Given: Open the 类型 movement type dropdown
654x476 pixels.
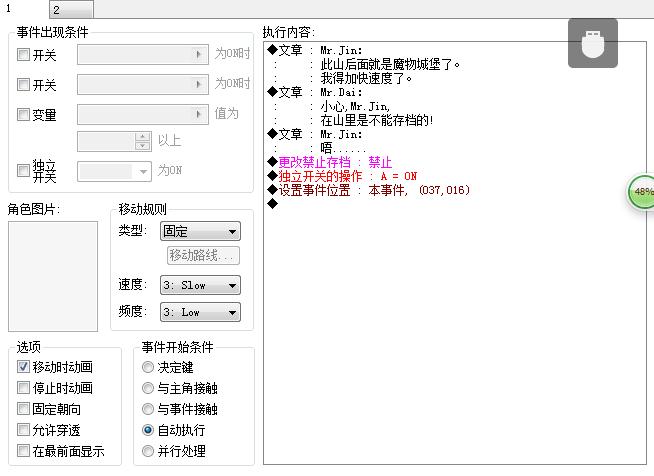Looking at the screenshot, I should (x=200, y=231).
